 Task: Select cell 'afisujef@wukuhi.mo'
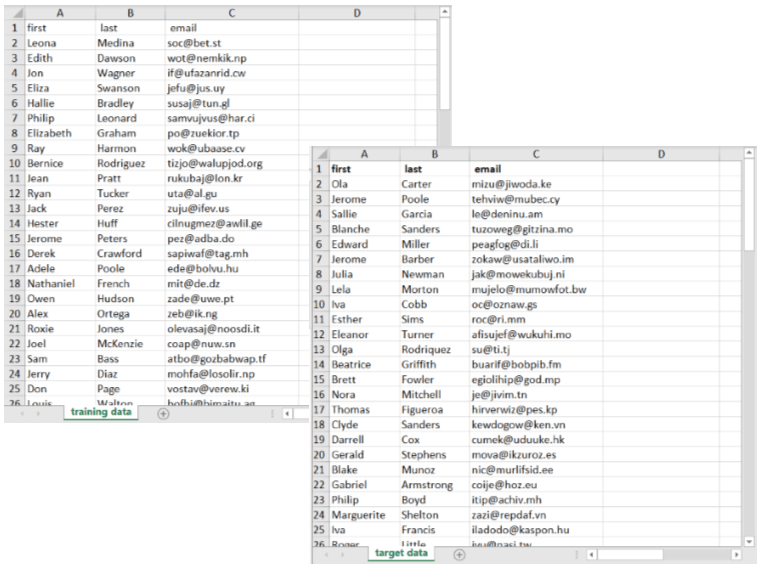tap(536, 334)
